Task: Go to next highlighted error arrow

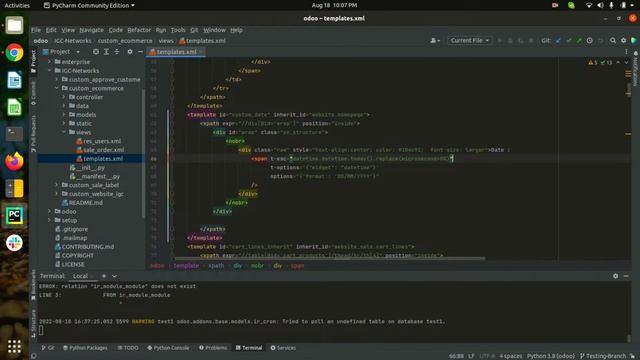Action: (626, 62)
